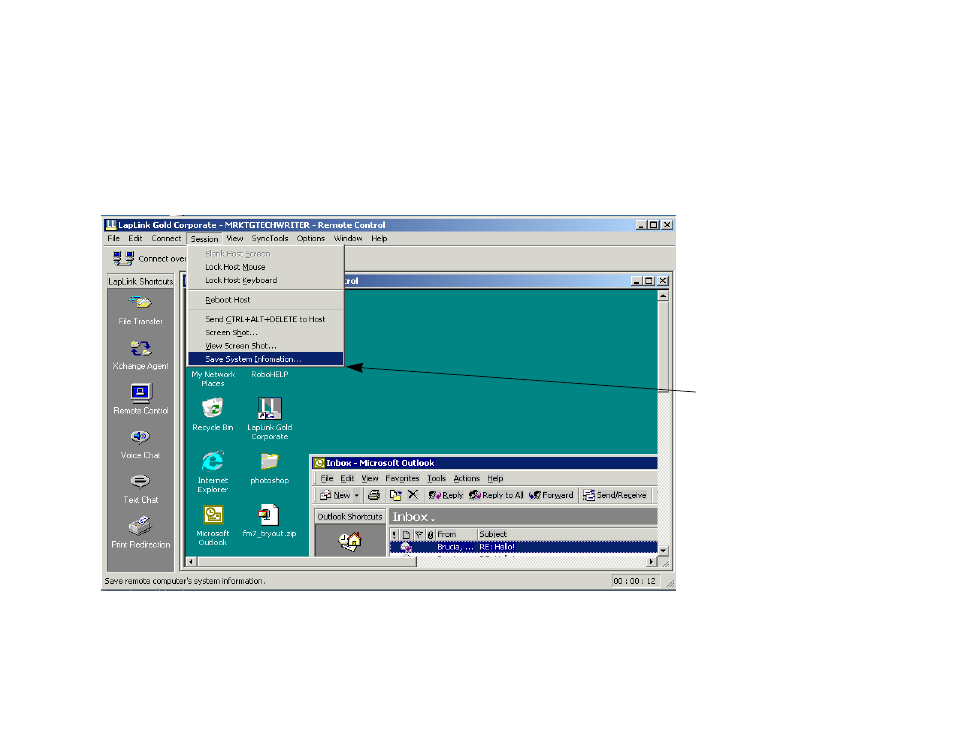
Task: Click the horizontal scroll left arrow
Action: pyautogui.click(x=191, y=562)
